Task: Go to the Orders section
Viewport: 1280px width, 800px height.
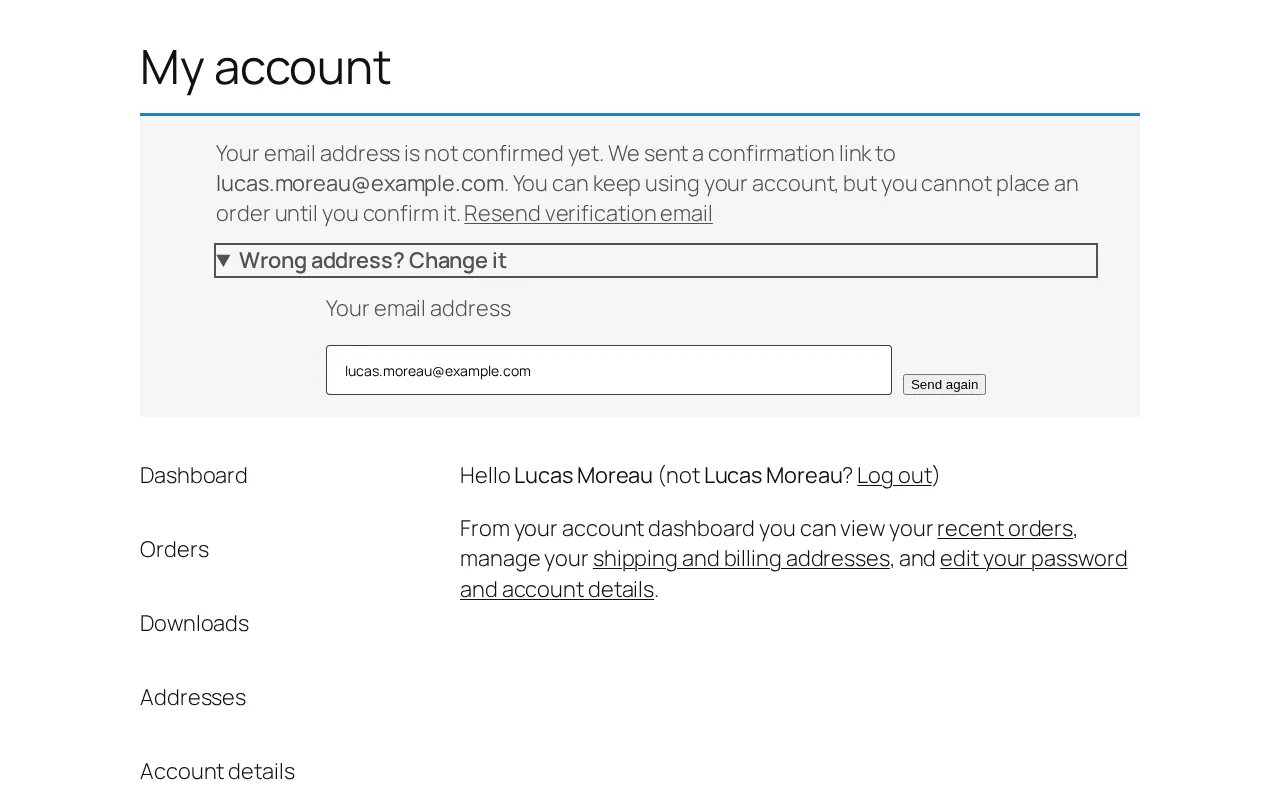Action: click(174, 549)
